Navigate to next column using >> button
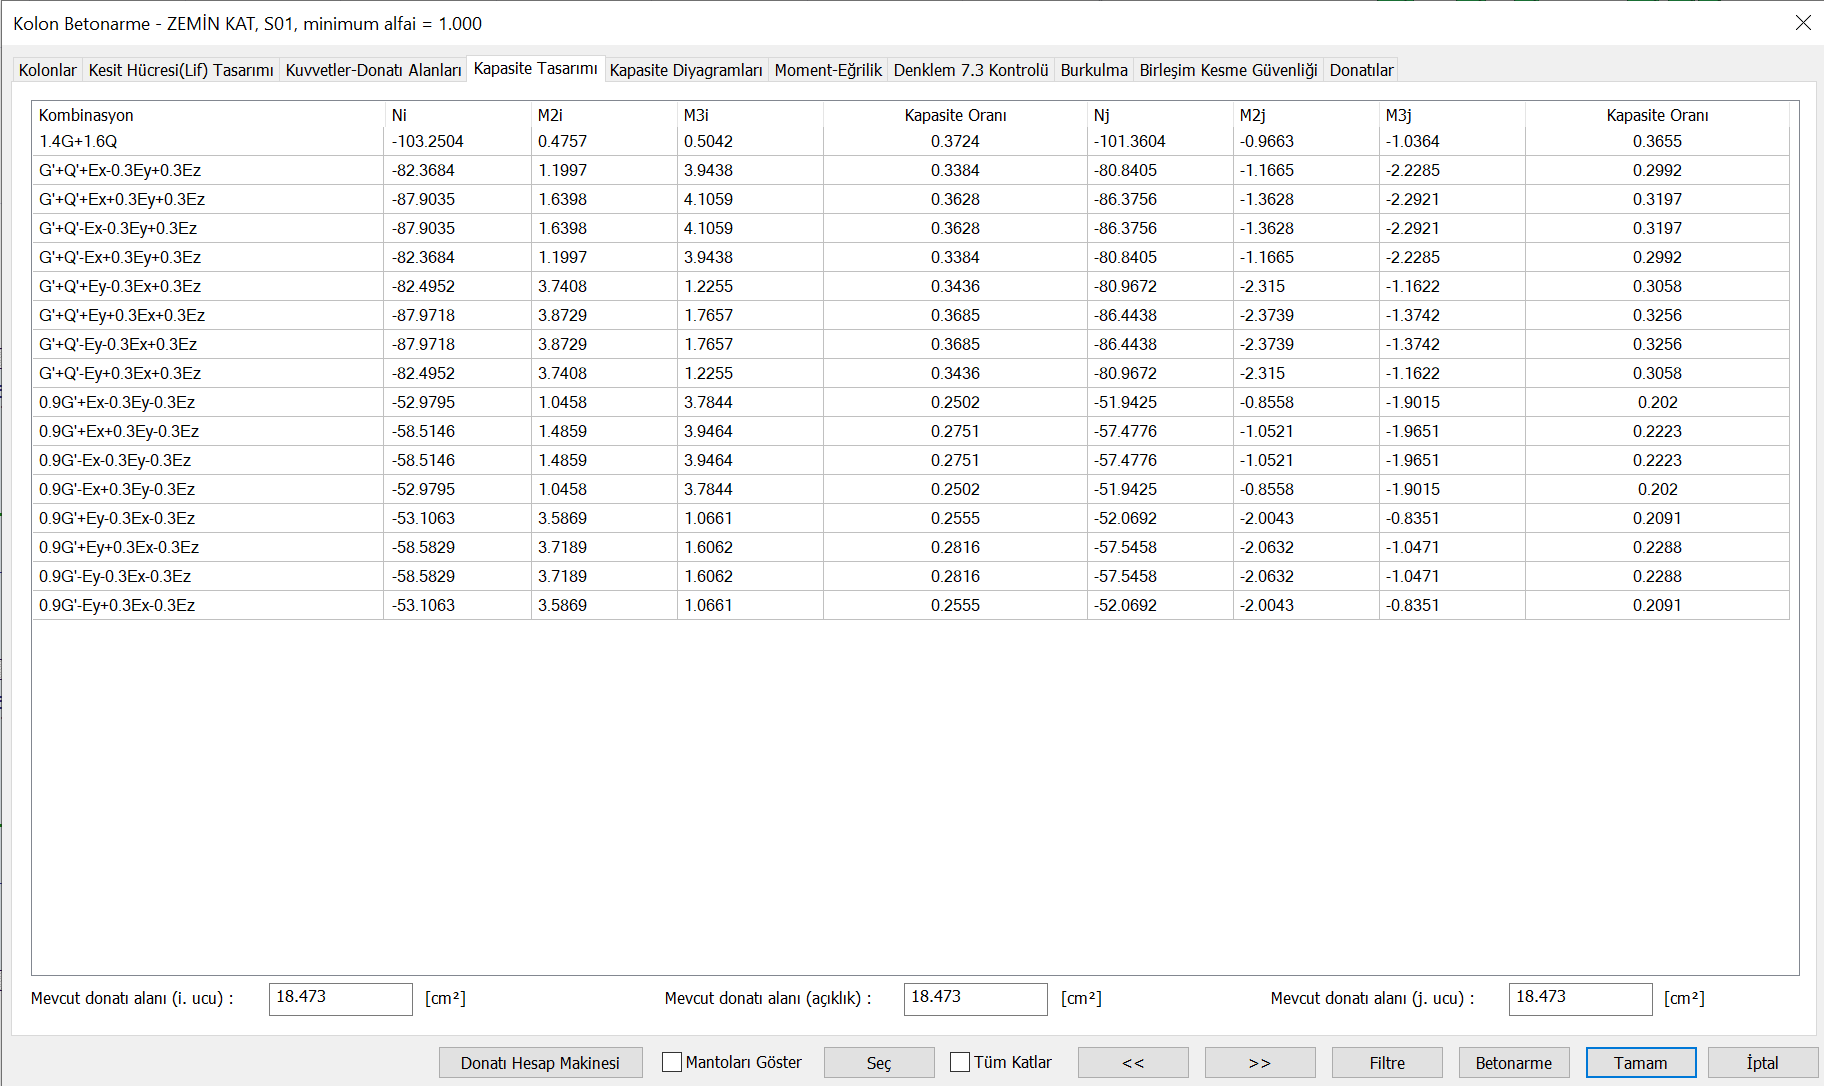Viewport: 1824px width, 1086px height. [x=1260, y=1062]
